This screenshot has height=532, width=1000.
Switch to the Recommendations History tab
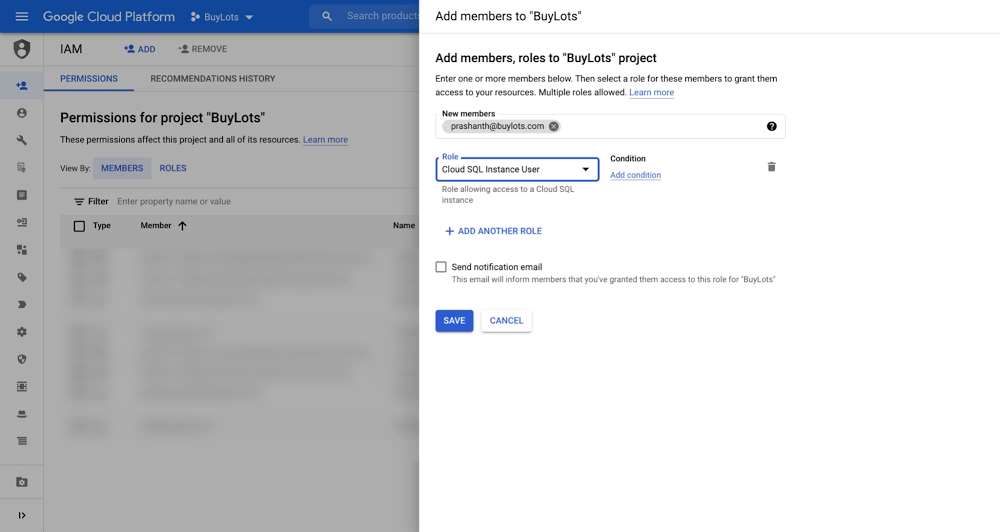click(212, 78)
